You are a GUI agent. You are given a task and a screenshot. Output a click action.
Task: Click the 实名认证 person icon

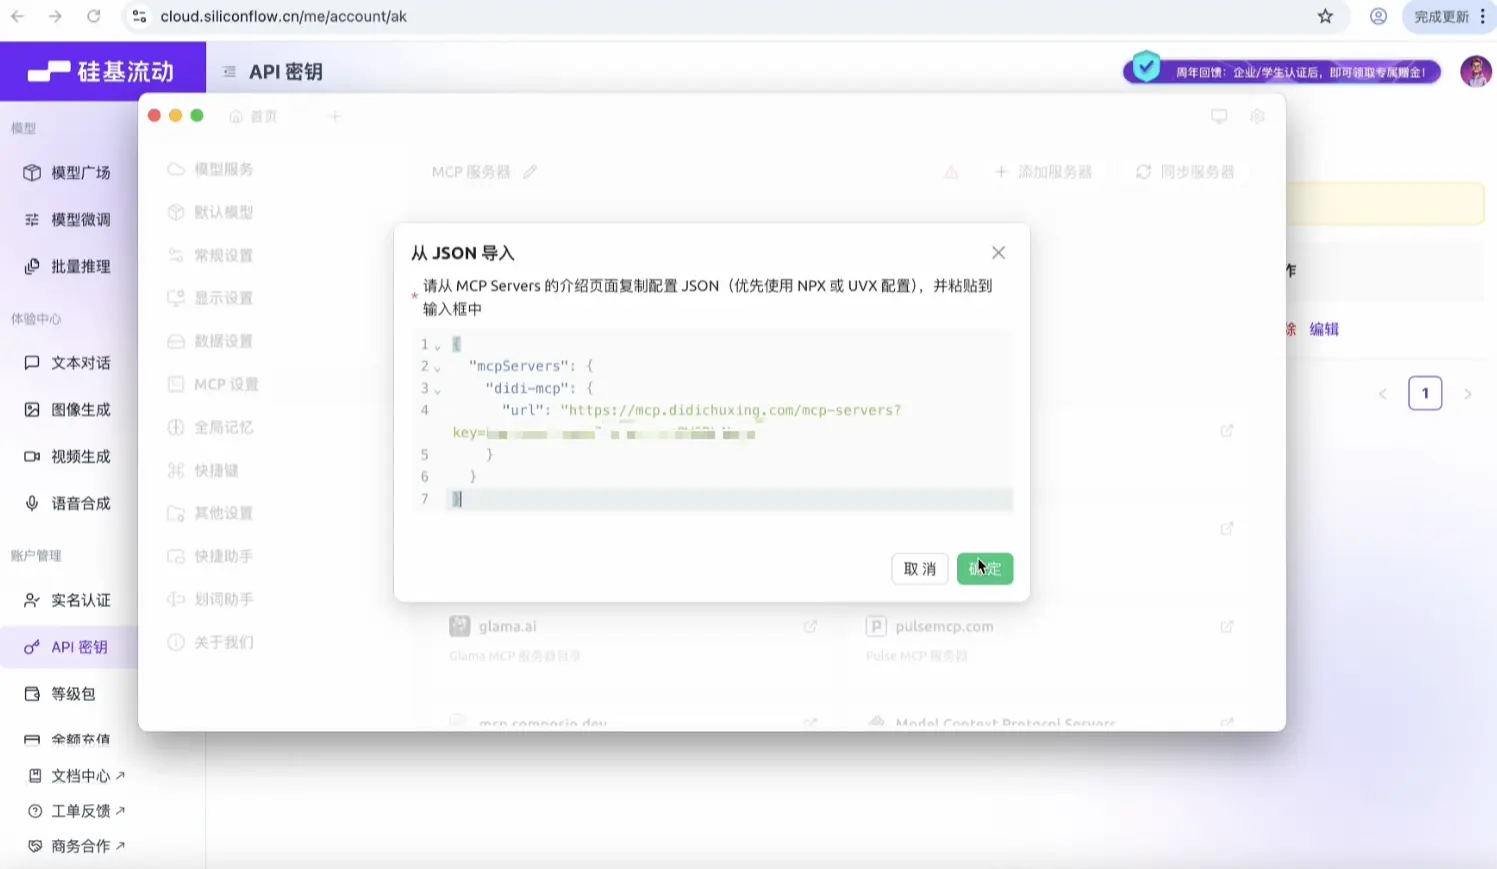coord(32,601)
